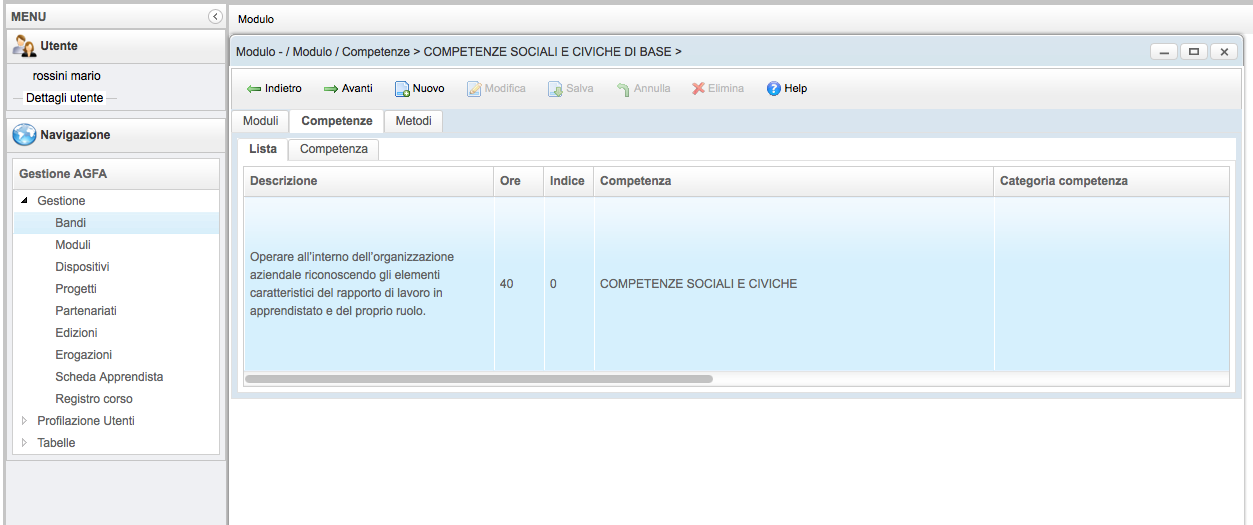Click the green Indietro back arrow icon

[x=254, y=89]
